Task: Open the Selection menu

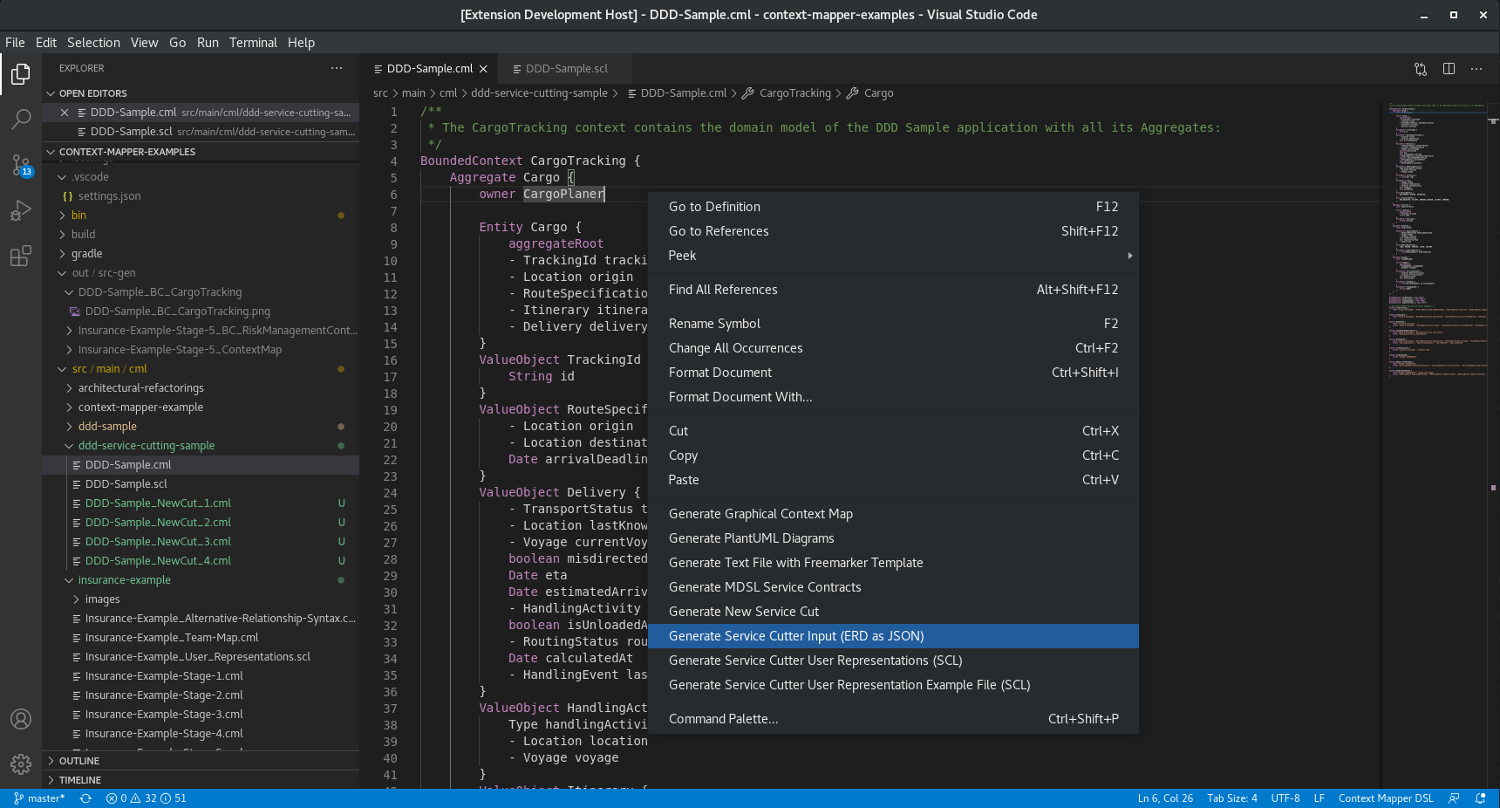Action: coord(94,43)
